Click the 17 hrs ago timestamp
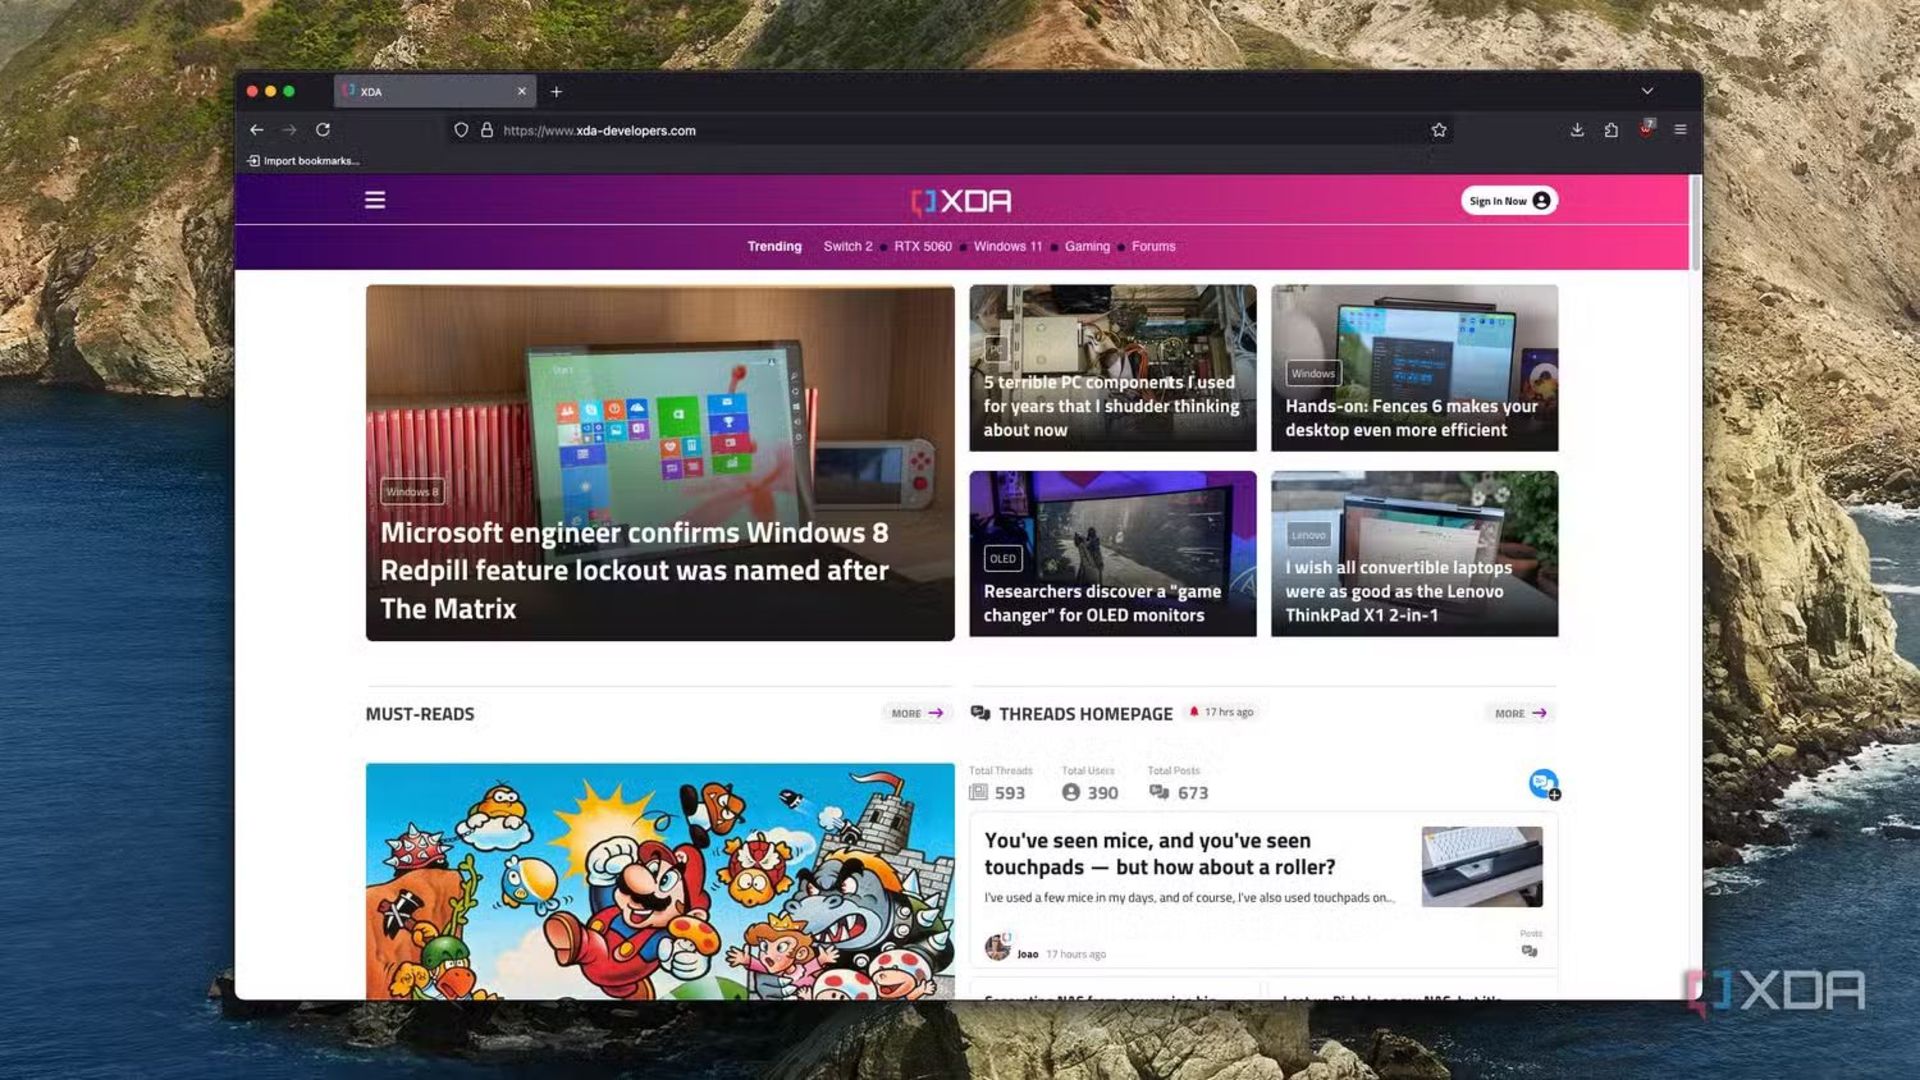The height and width of the screenshot is (1080, 1920). (1228, 712)
